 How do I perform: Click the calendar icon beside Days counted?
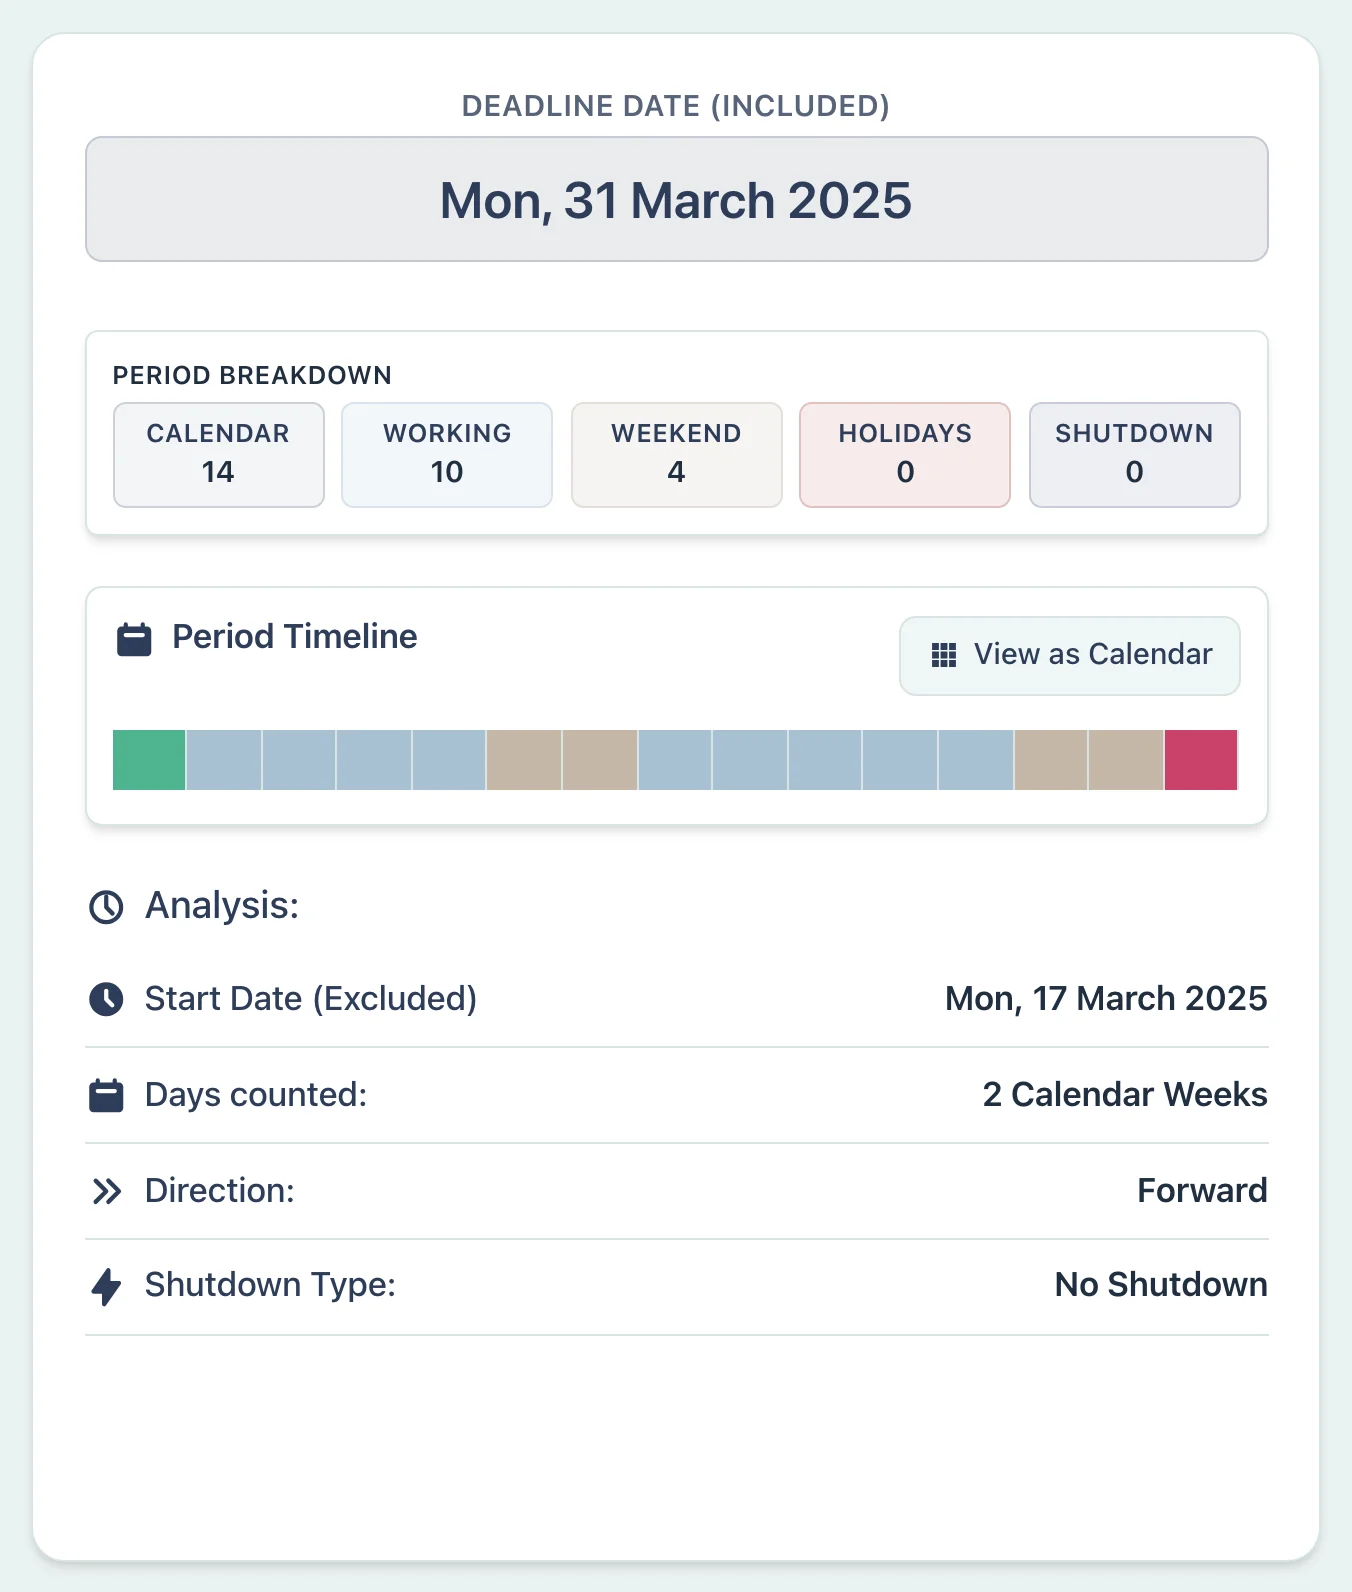[x=105, y=1095]
